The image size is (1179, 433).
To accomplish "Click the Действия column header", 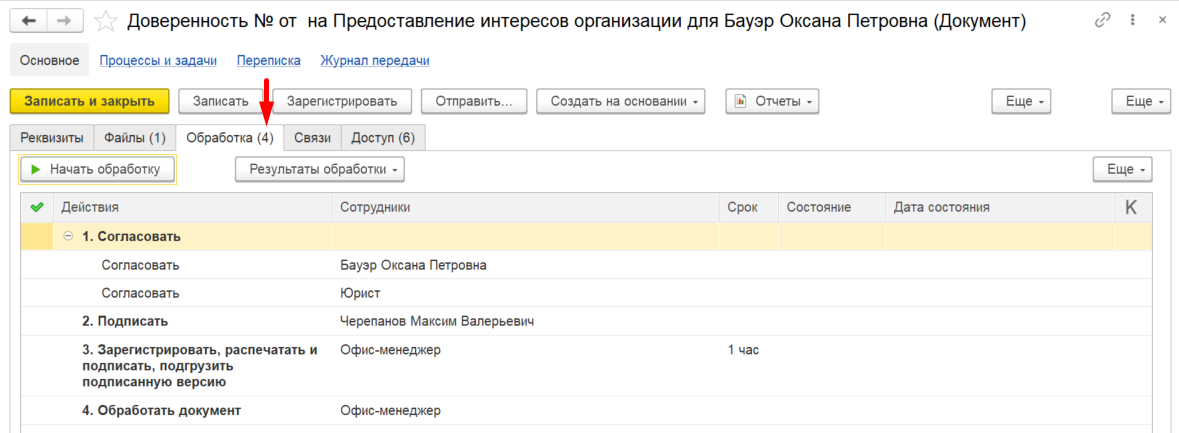I will pyautogui.click(x=192, y=207).
